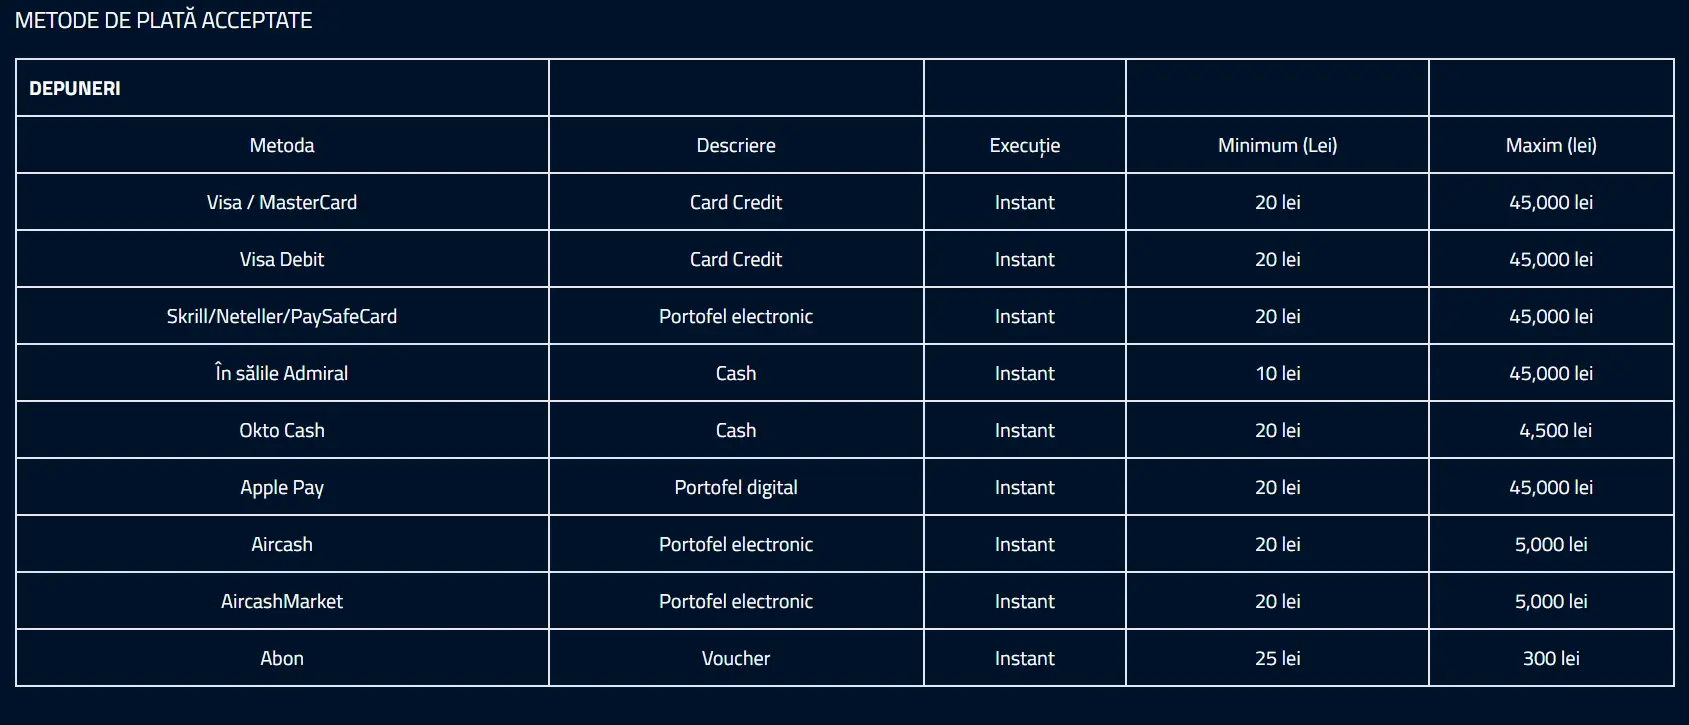This screenshot has height=725, width=1689.
Task: Click the Descriere column header
Action: pyautogui.click(x=736, y=145)
